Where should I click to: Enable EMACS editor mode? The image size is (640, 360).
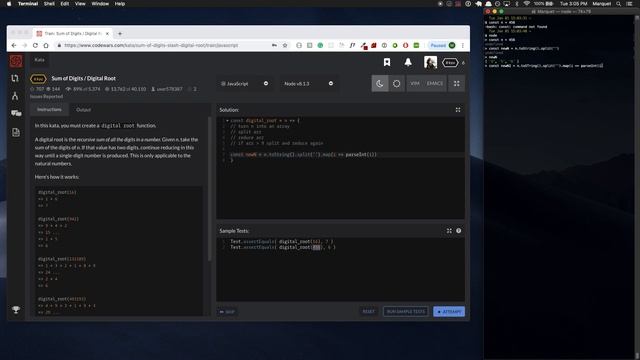point(435,84)
